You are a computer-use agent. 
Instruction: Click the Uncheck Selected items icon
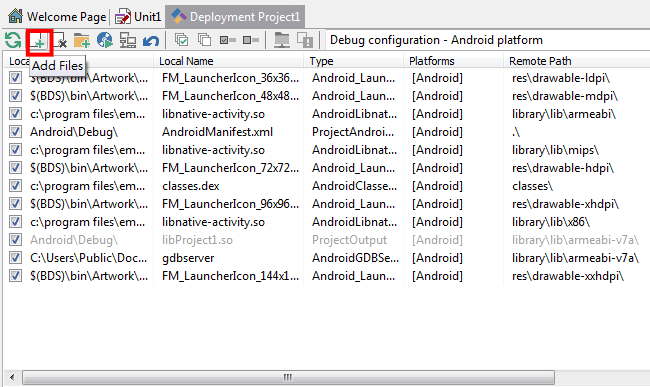[x=251, y=40]
